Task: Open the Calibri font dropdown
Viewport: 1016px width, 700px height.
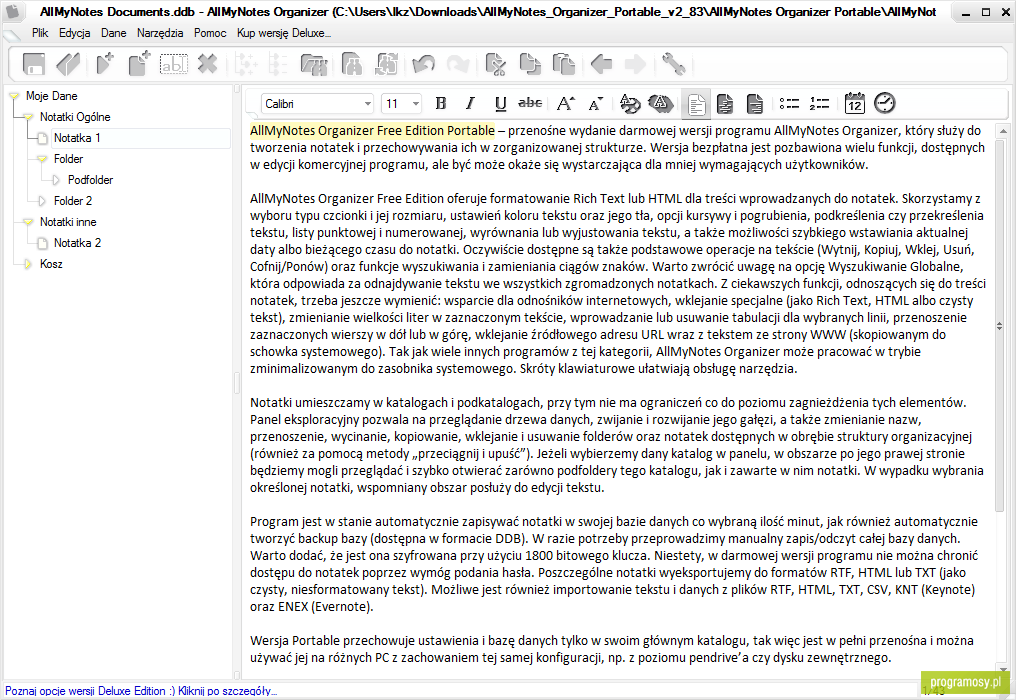Action: click(367, 104)
